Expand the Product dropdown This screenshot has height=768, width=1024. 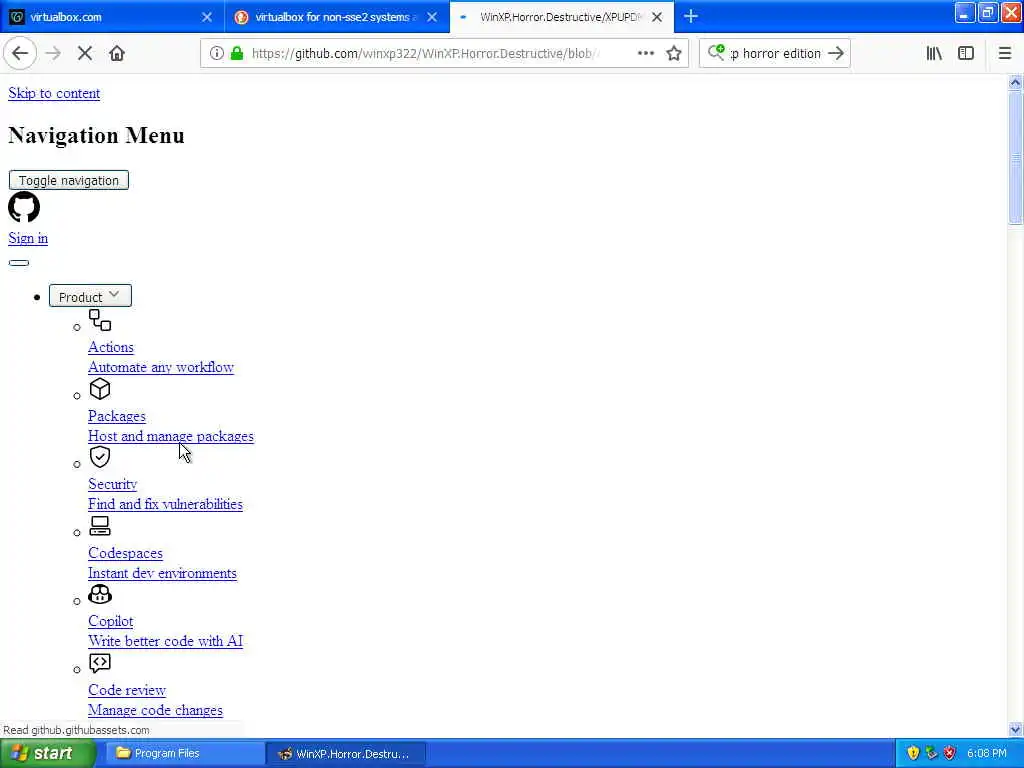pyautogui.click(x=90, y=296)
